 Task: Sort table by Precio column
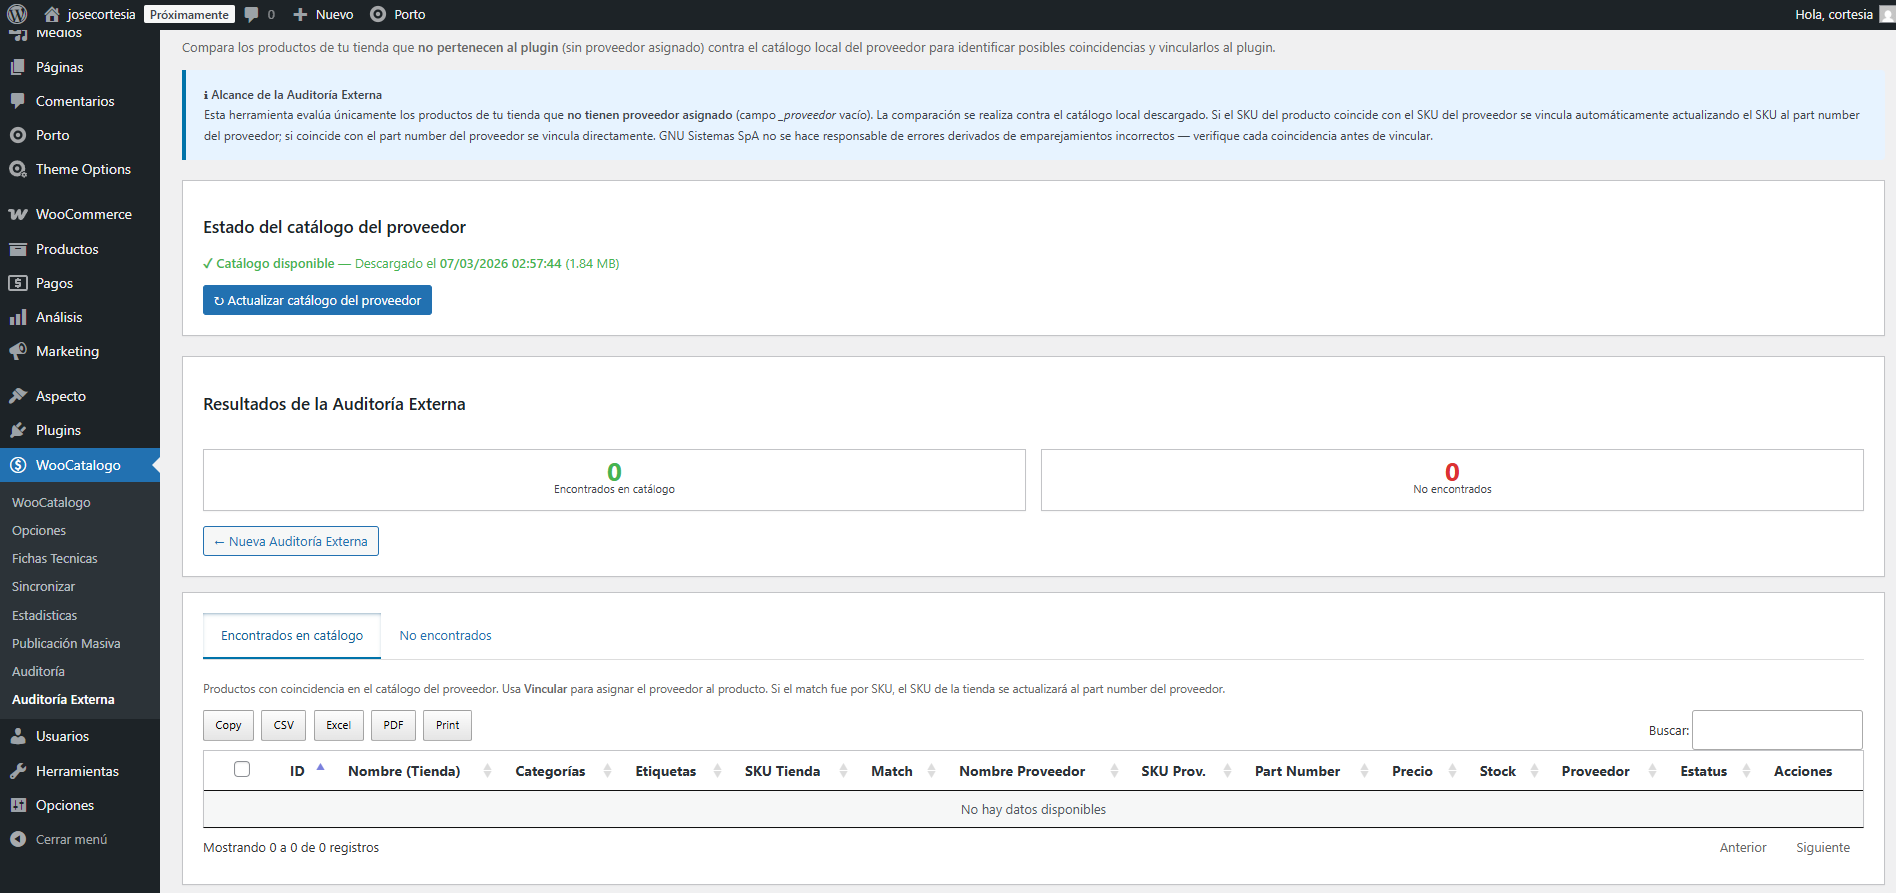tap(1412, 771)
